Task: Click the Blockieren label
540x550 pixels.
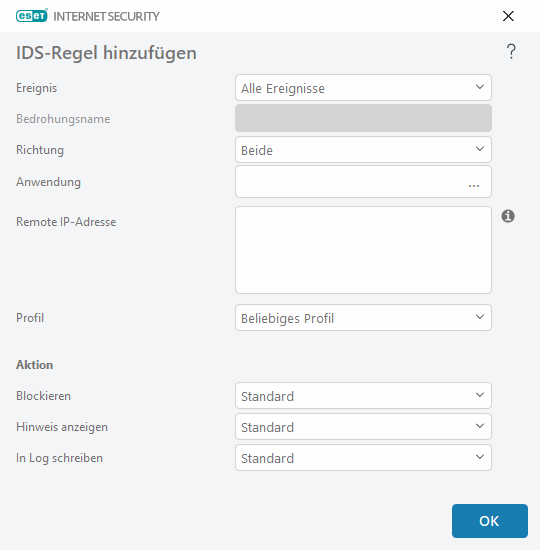Action: click(44, 396)
